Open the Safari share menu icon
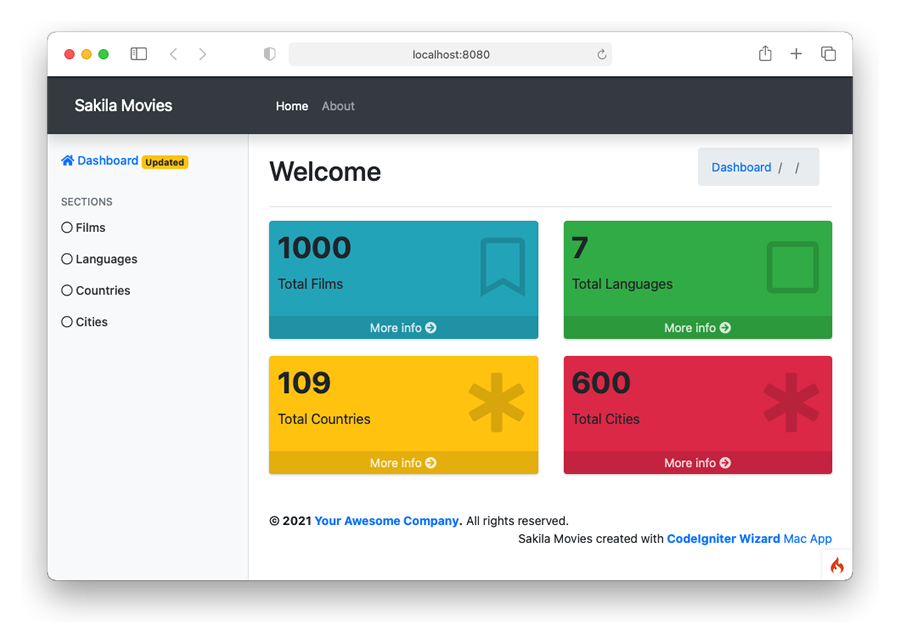Viewport: 900px width, 643px height. (x=765, y=54)
